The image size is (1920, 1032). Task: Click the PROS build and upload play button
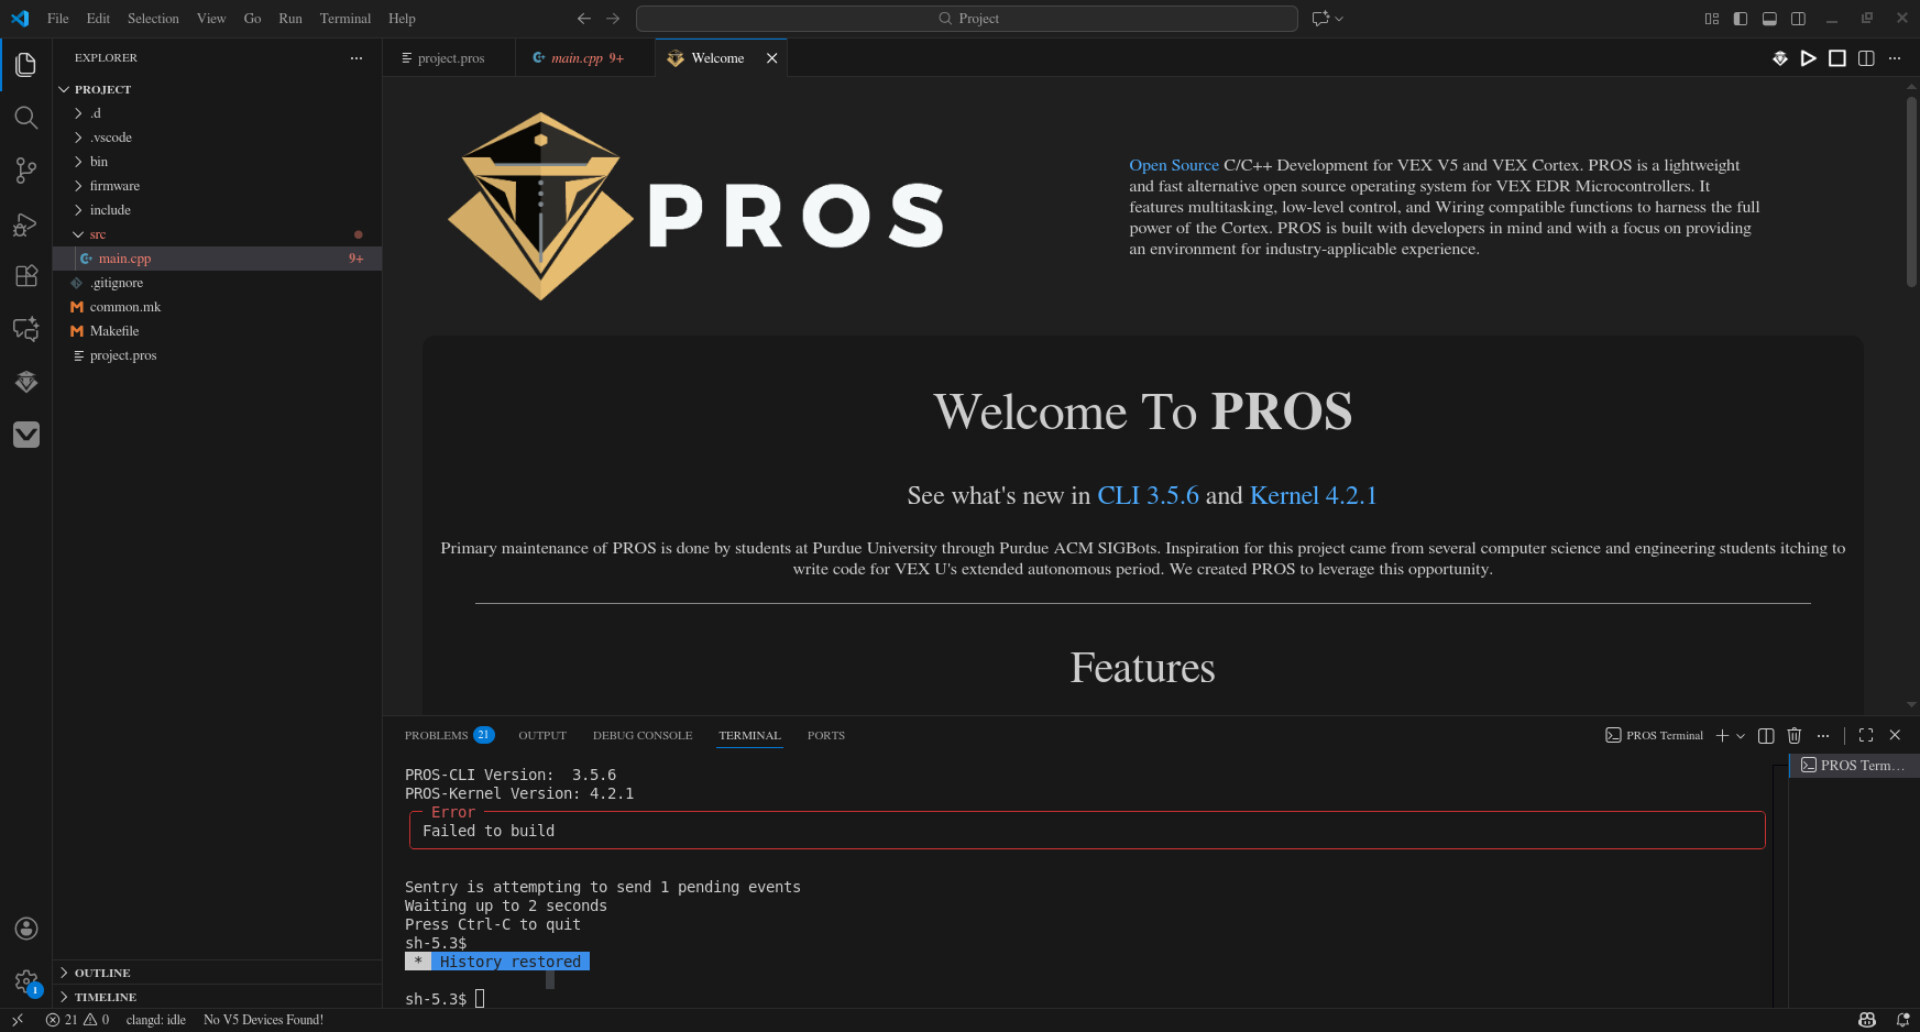(1808, 59)
